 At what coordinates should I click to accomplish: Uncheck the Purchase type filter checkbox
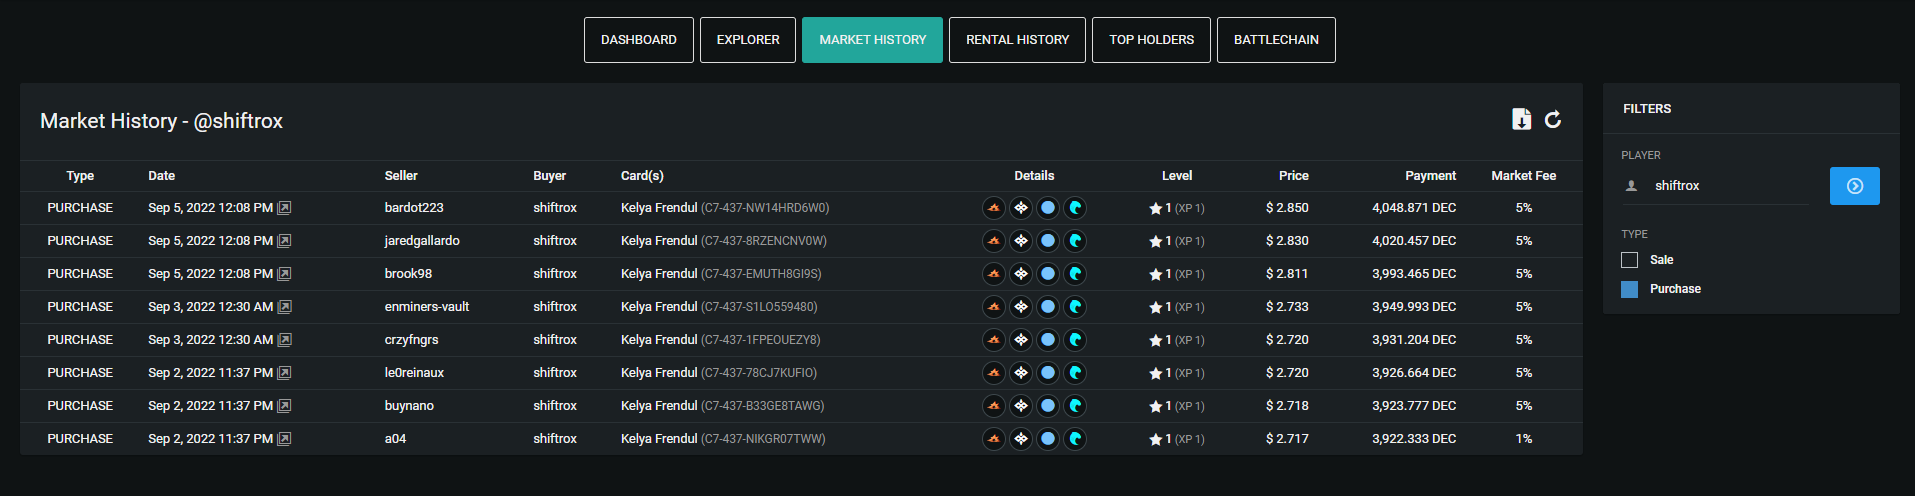1629,289
